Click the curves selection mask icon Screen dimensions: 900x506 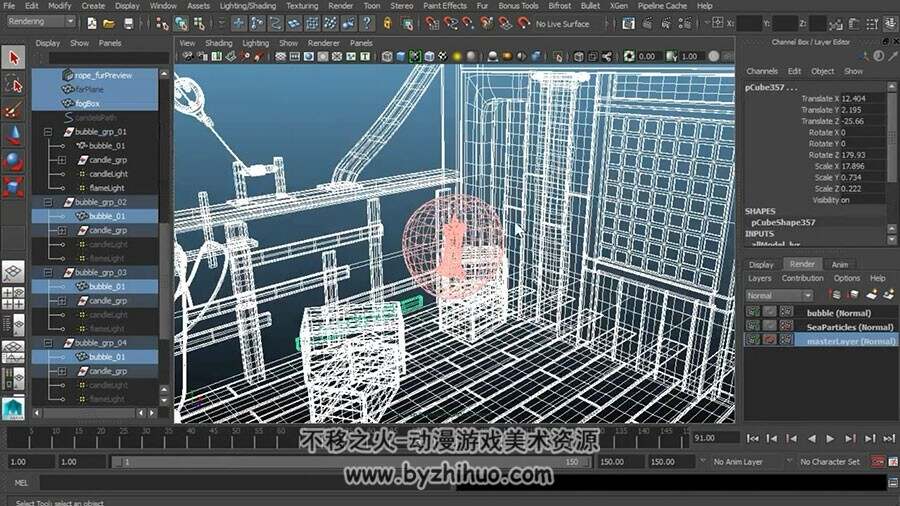[x=275, y=24]
